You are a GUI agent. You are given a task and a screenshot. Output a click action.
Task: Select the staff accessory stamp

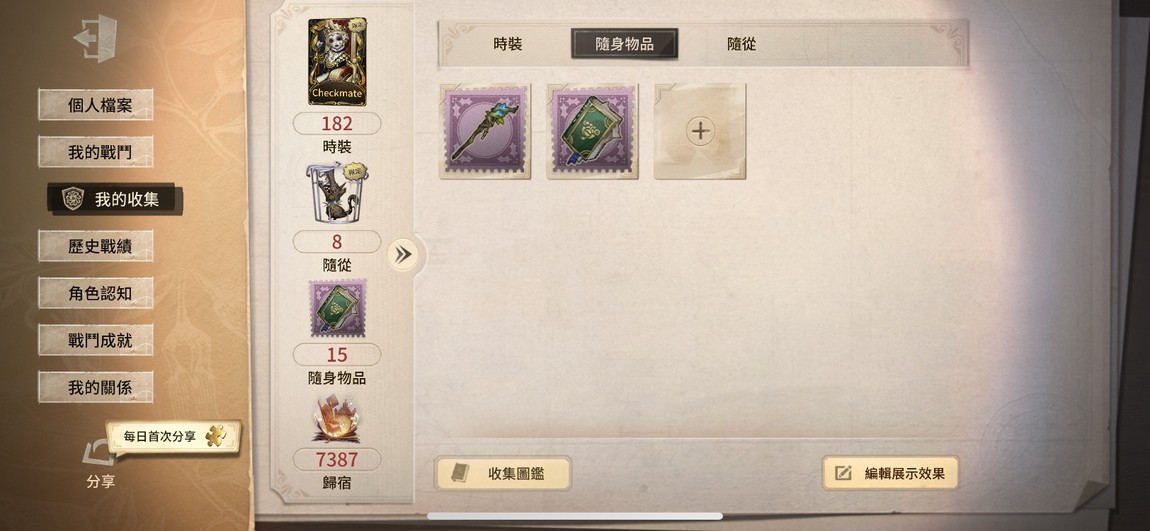485,131
